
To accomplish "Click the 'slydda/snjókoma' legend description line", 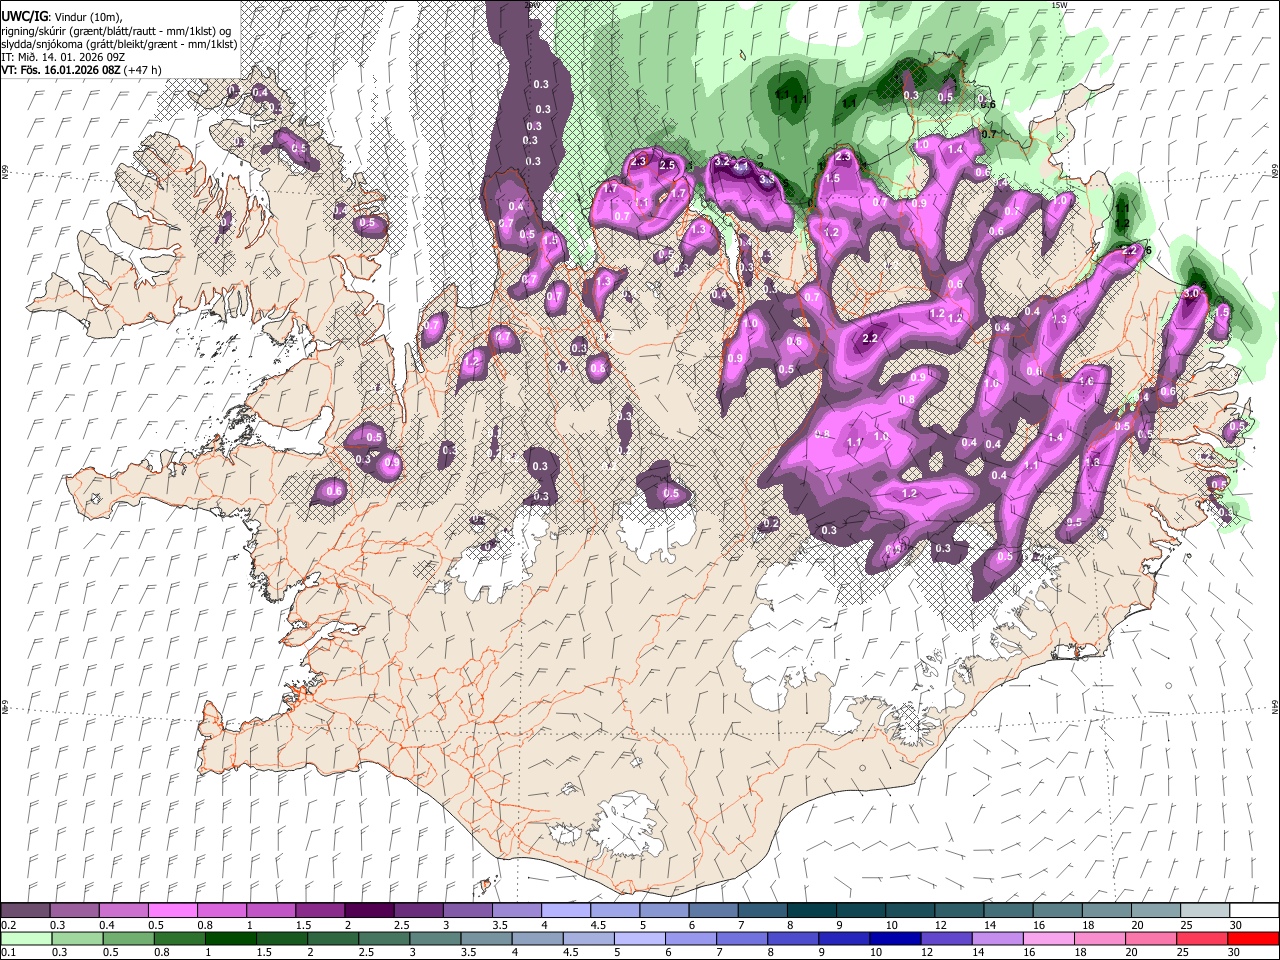I will [119, 44].
